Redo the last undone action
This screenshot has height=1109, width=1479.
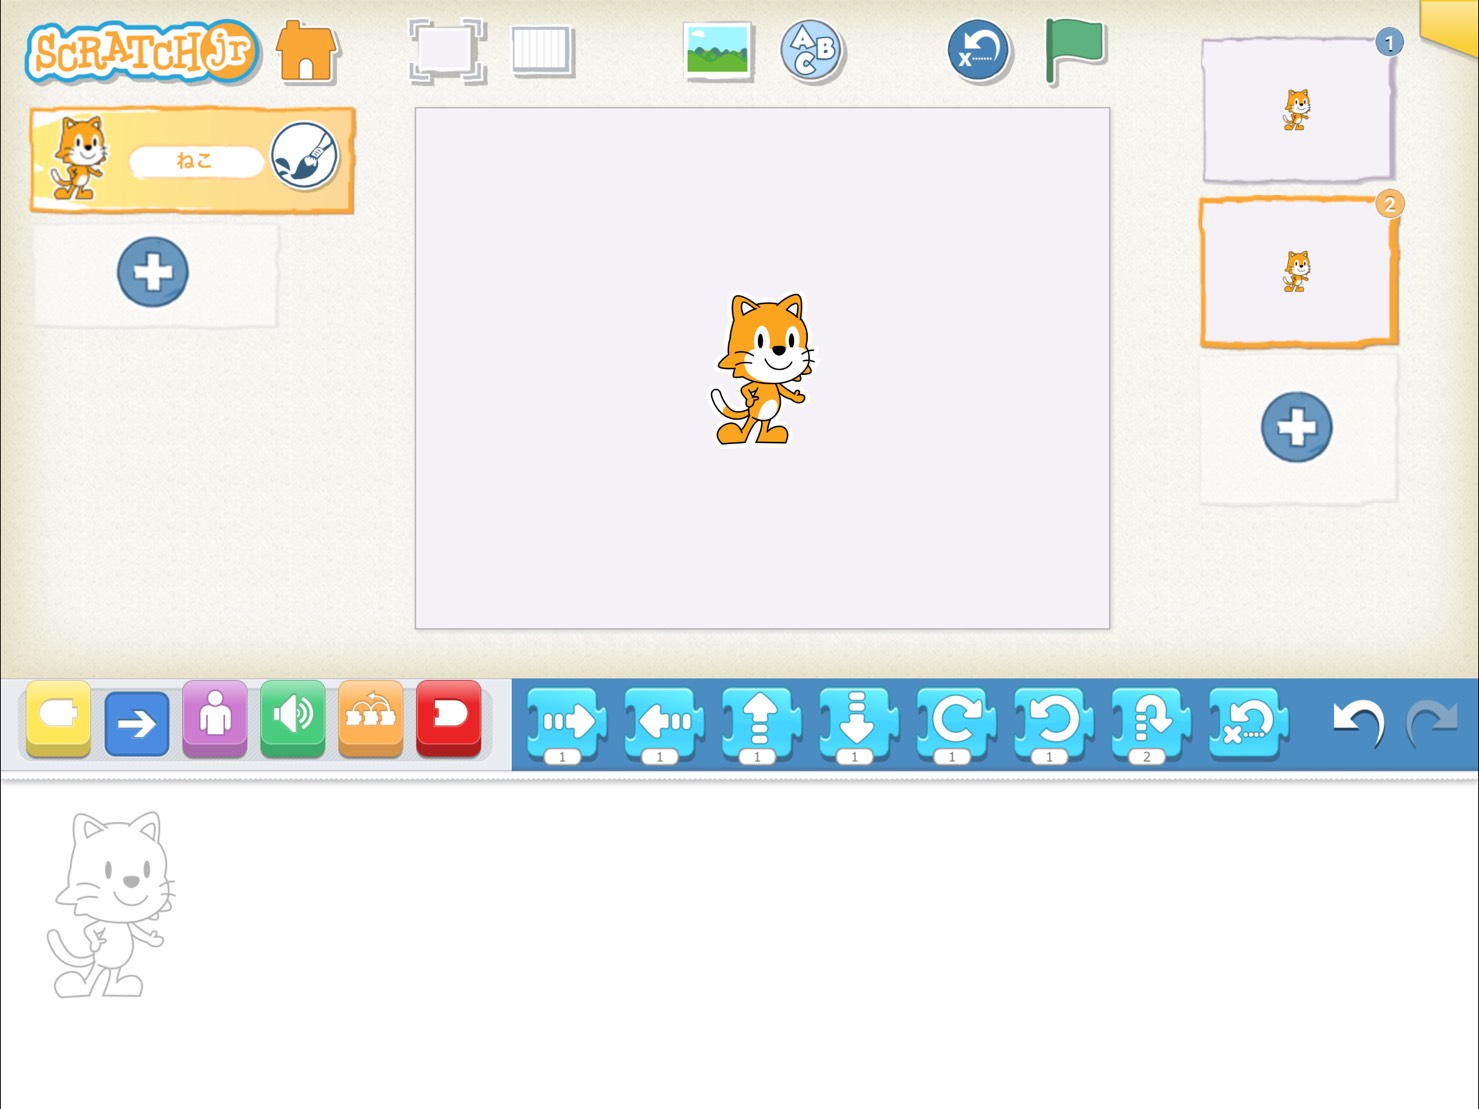[1433, 722]
